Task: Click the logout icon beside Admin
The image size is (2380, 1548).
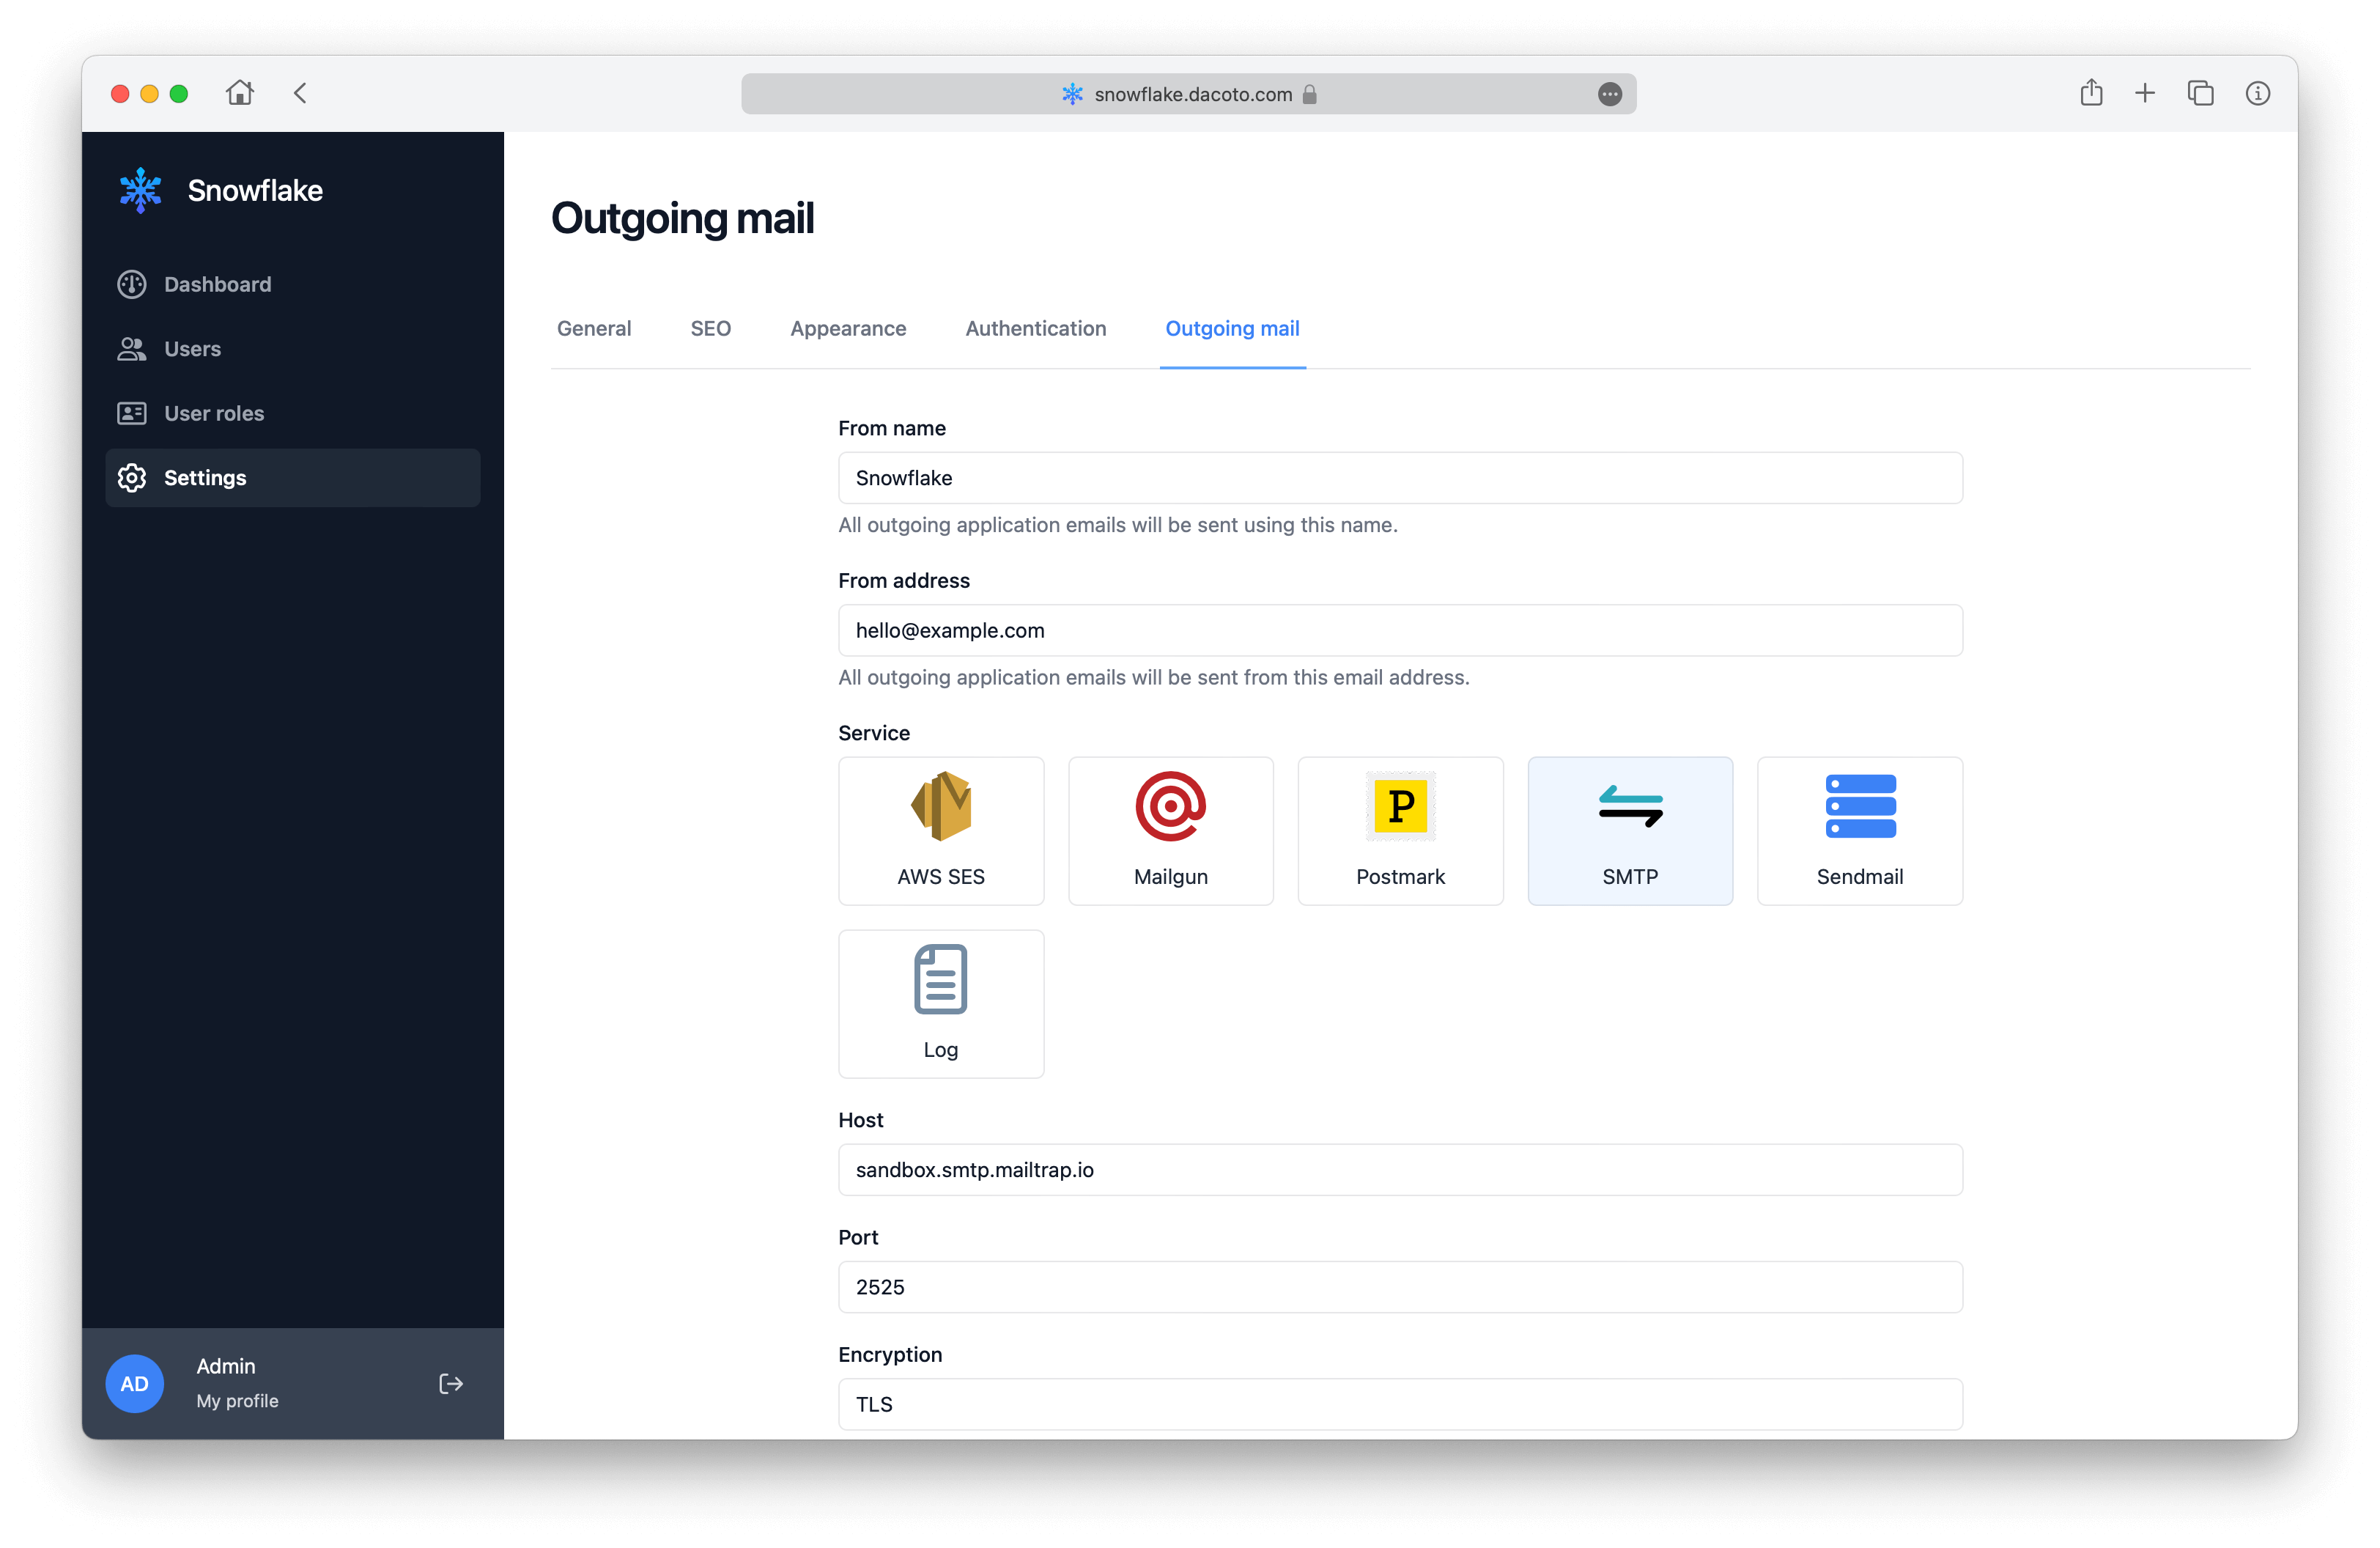Action: point(451,1384)
